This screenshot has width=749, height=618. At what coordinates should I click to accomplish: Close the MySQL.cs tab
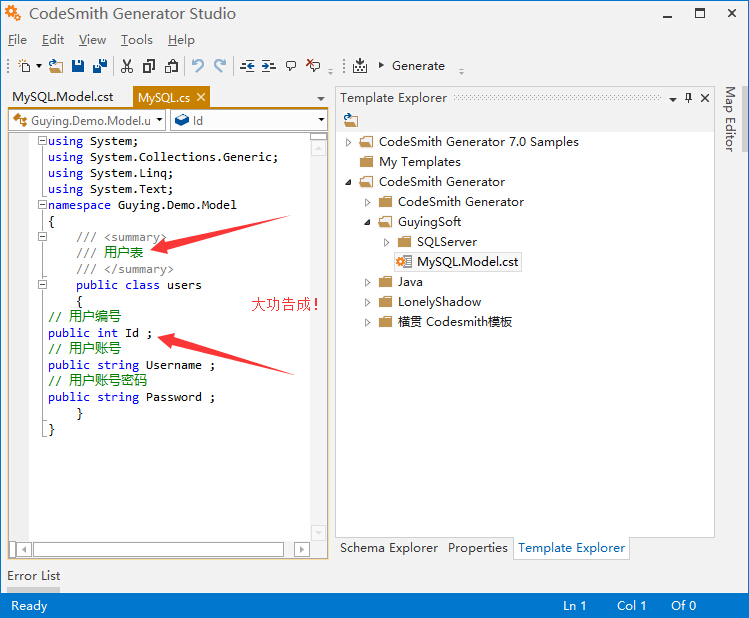point(201,97)
